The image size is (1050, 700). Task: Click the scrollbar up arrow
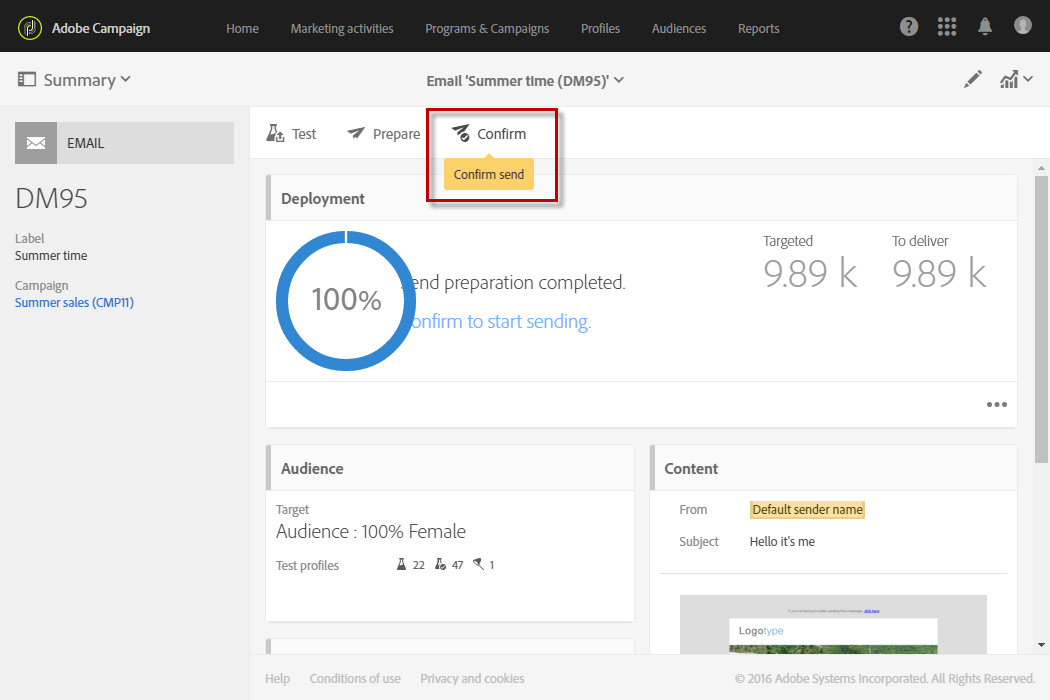(x=1041, y=168)
